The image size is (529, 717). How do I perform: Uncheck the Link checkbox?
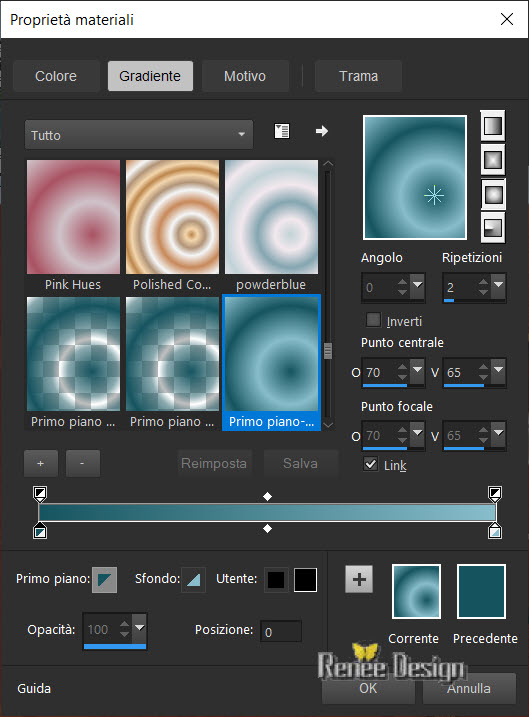(371, 464)
